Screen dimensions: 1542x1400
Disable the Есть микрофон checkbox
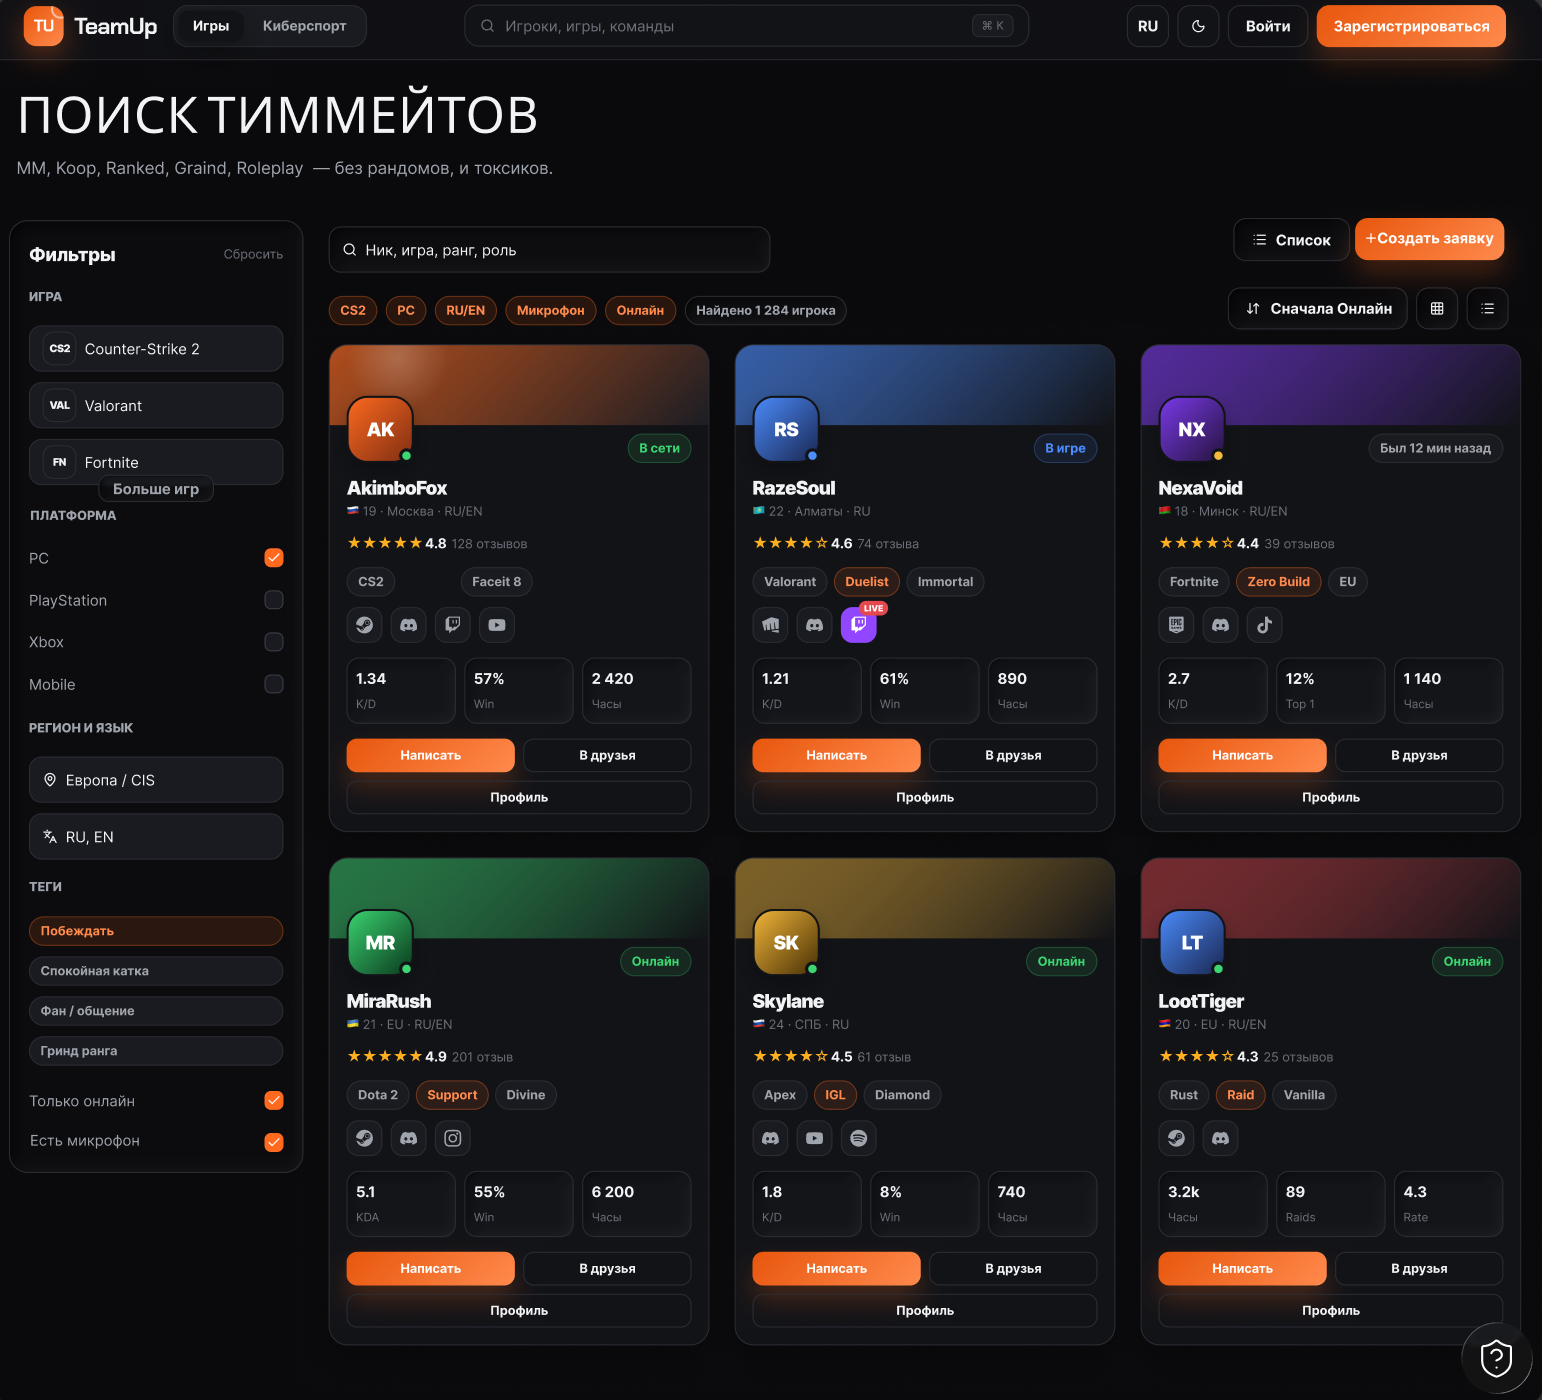pos(274,1142)
